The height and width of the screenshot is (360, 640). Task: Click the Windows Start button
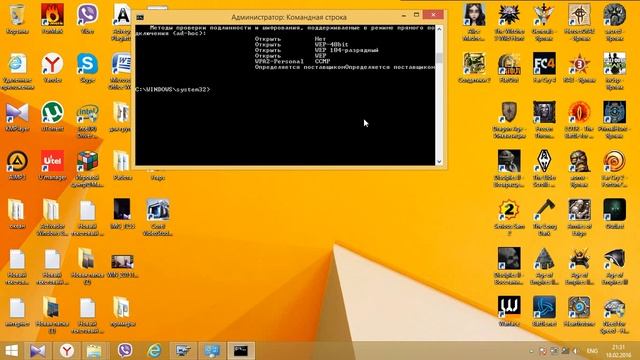(x=11, y=351)
